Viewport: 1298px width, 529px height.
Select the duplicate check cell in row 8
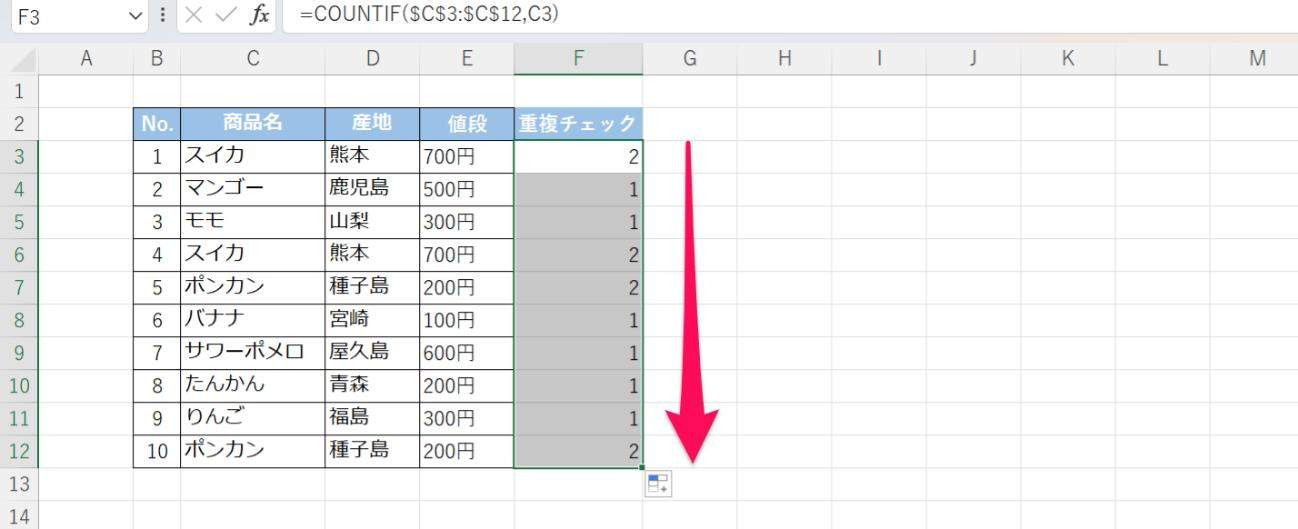tap(578, 320)
